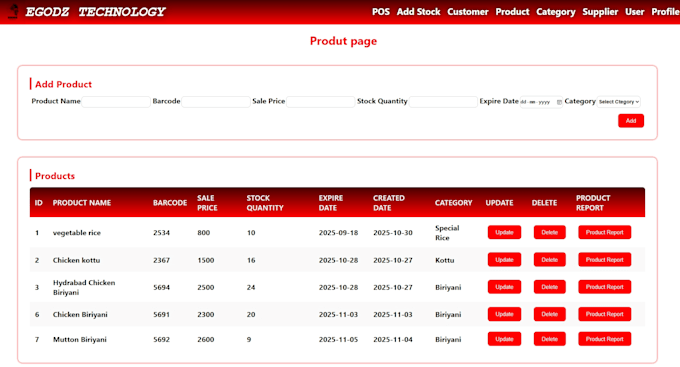This screenshot has height=367, width=680.
Task: Click the Expire Date field
Action: [x=541, y=102]
